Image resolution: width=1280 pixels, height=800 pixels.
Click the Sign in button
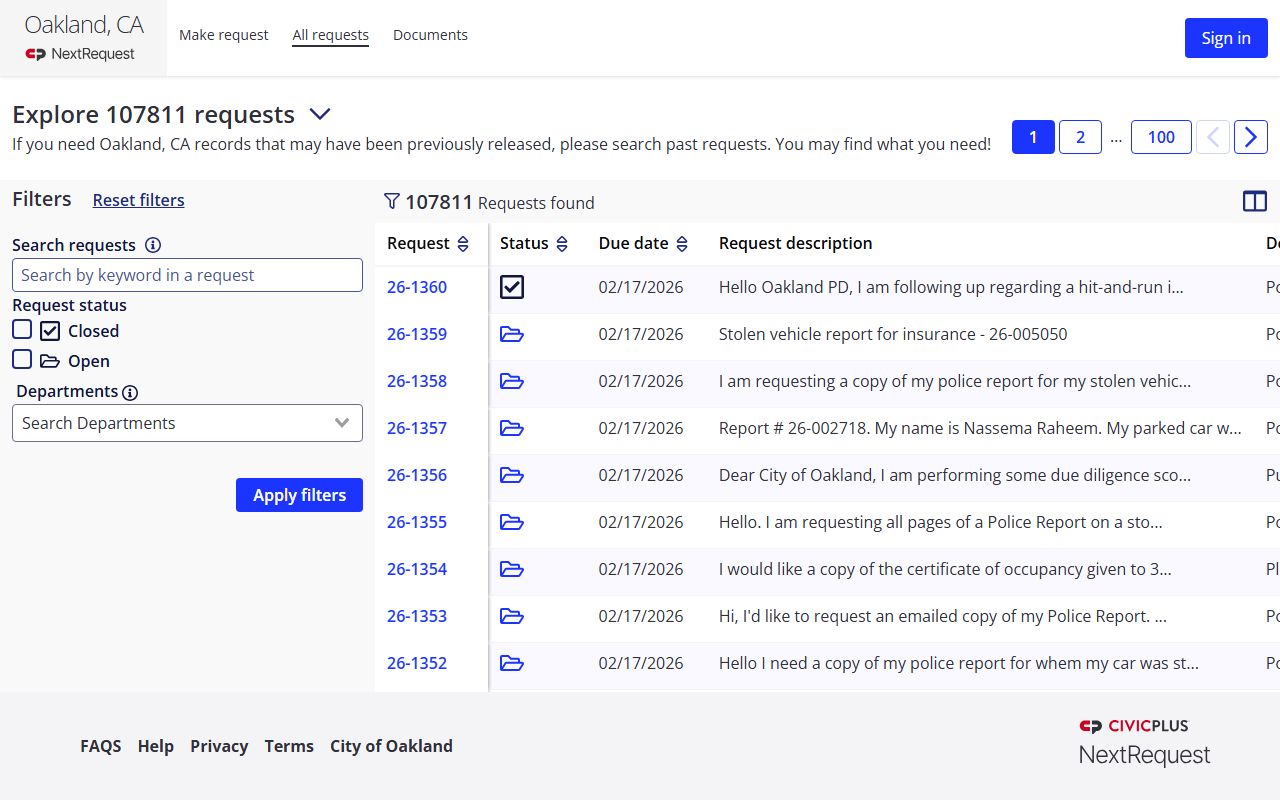tap(1226, 38)
